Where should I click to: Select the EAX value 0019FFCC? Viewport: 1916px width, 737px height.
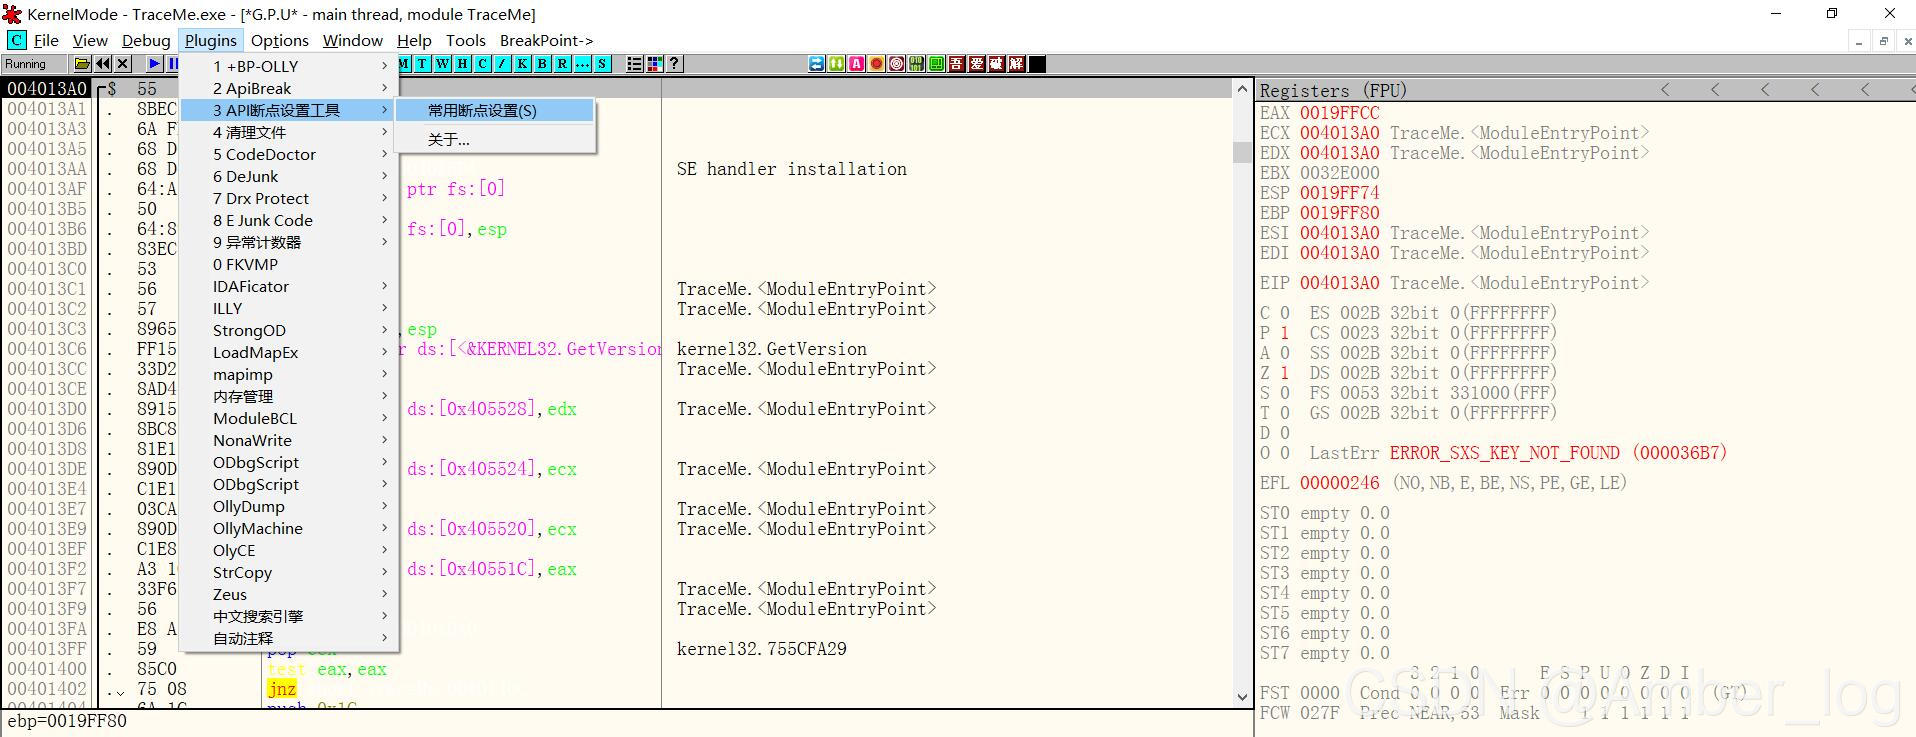pos(1339,113)
